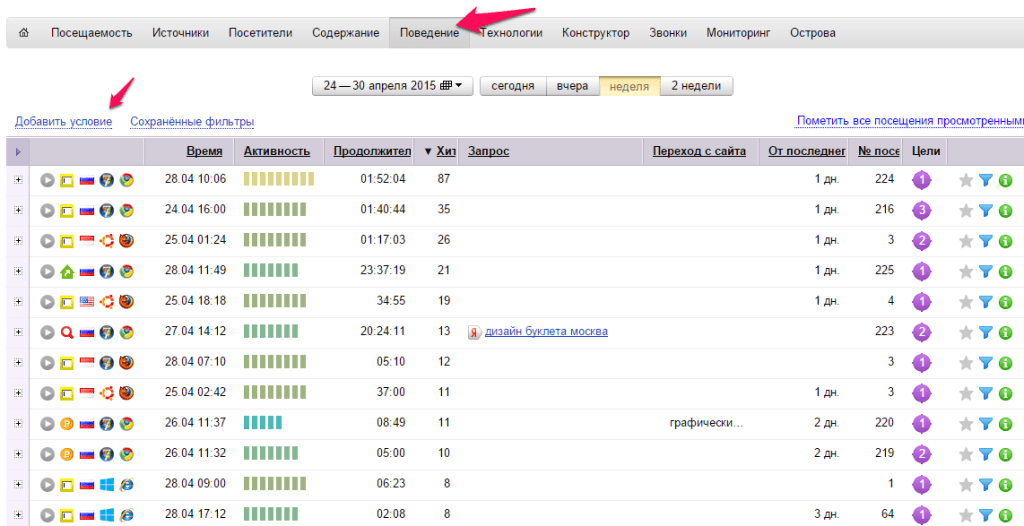The width and height of the screenshot is (1024, 526).
Task: Star the 28.04 10:06 visit as favorite
Action: click(x=965, y=180)
